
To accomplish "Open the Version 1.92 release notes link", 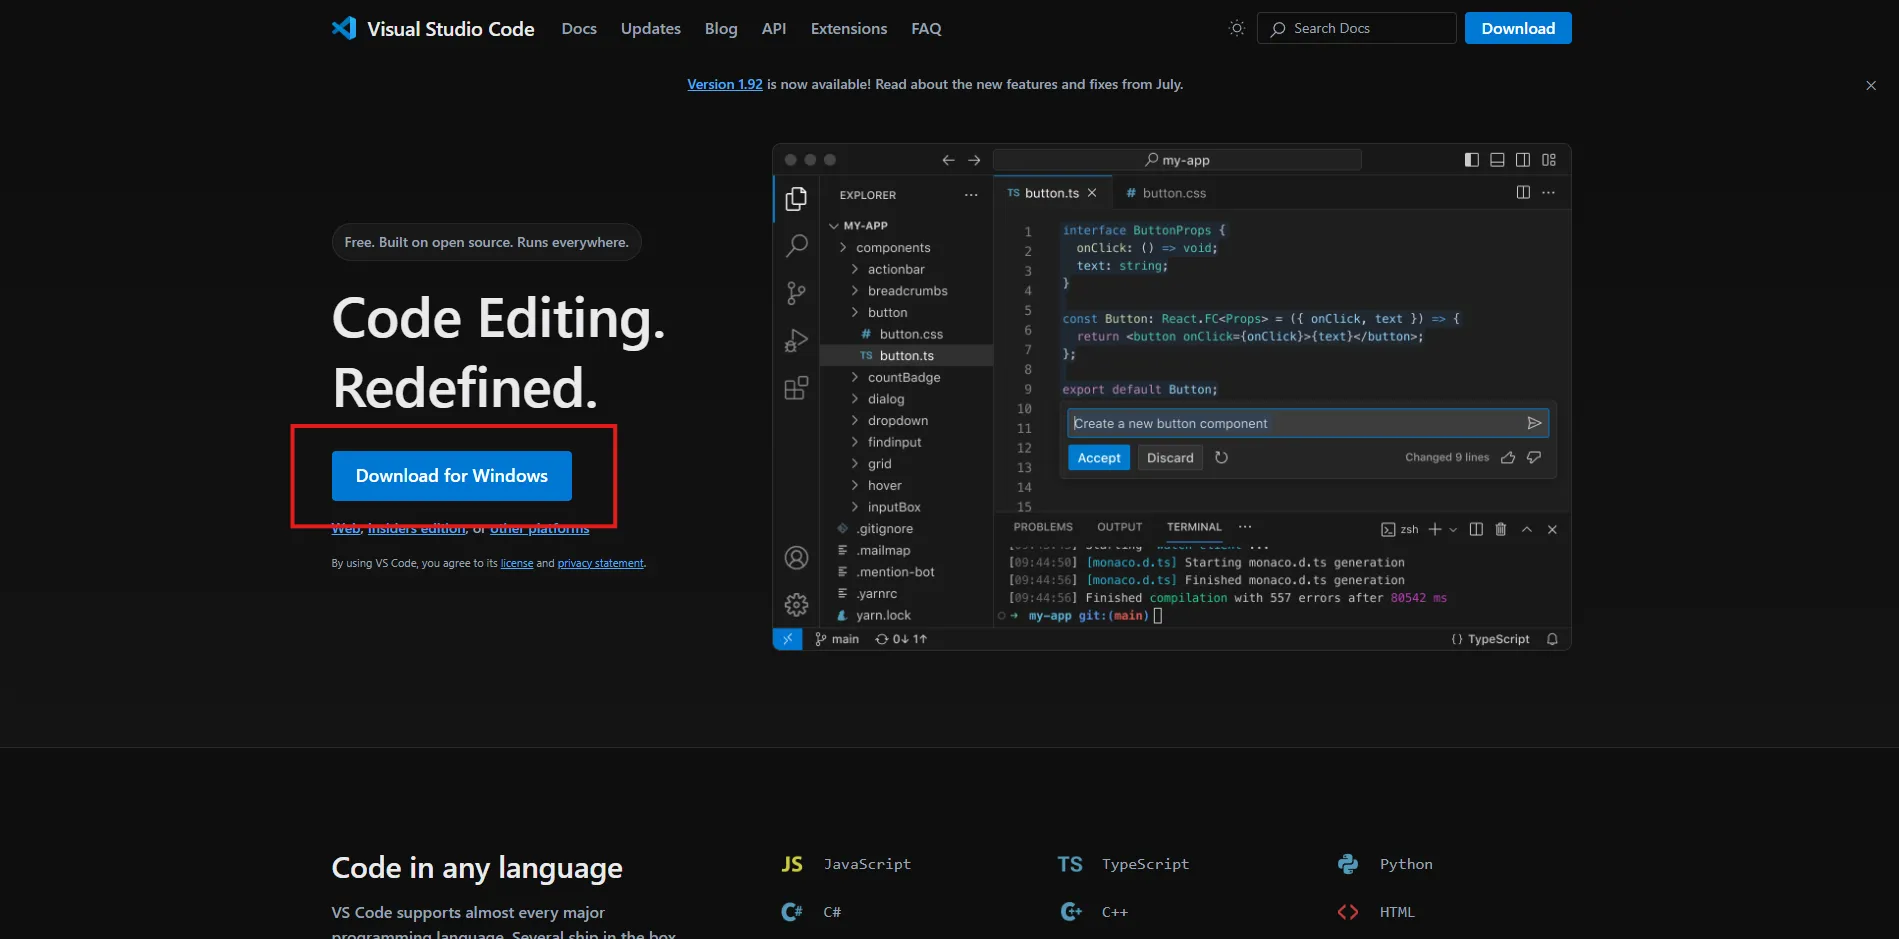I will point(724,84).
